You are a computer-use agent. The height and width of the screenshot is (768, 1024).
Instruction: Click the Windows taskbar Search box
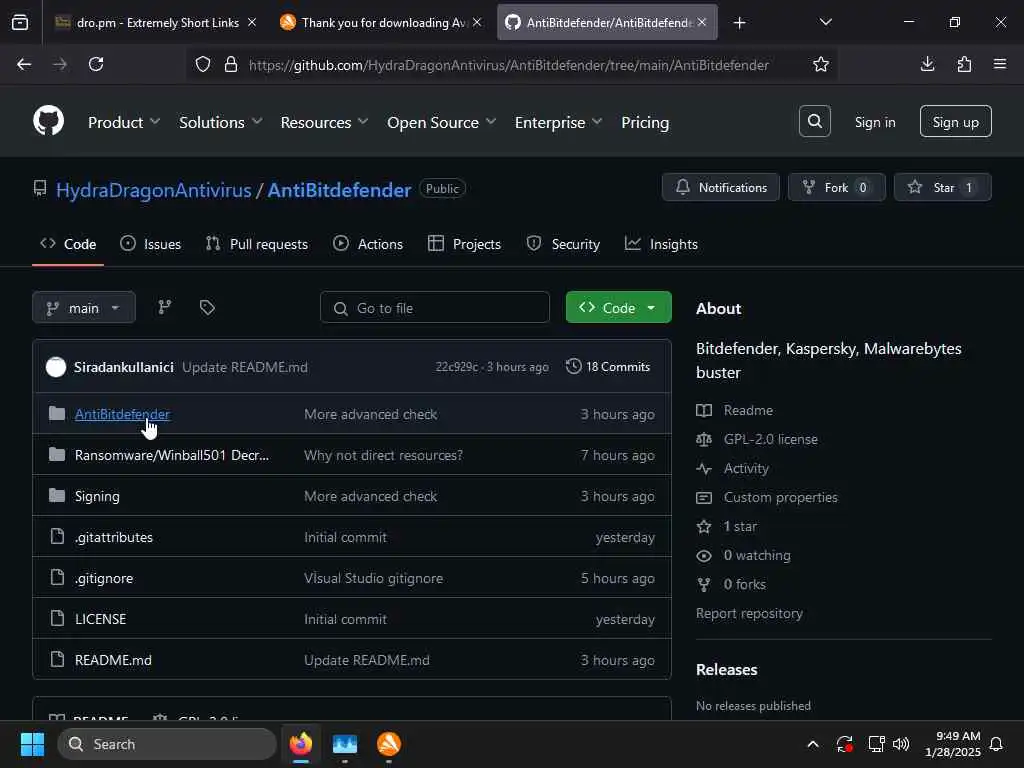pyautogui.click(x=167, y=744)
